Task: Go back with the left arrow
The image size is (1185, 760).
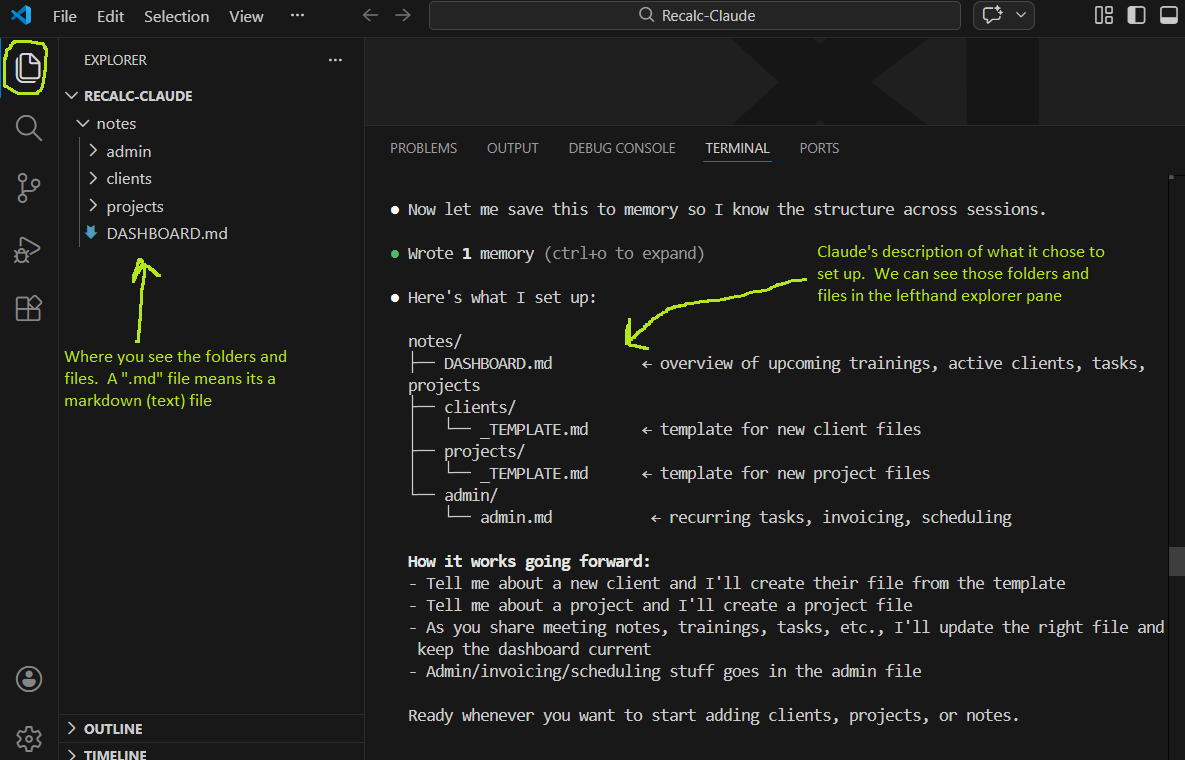Action: [370, 15]
